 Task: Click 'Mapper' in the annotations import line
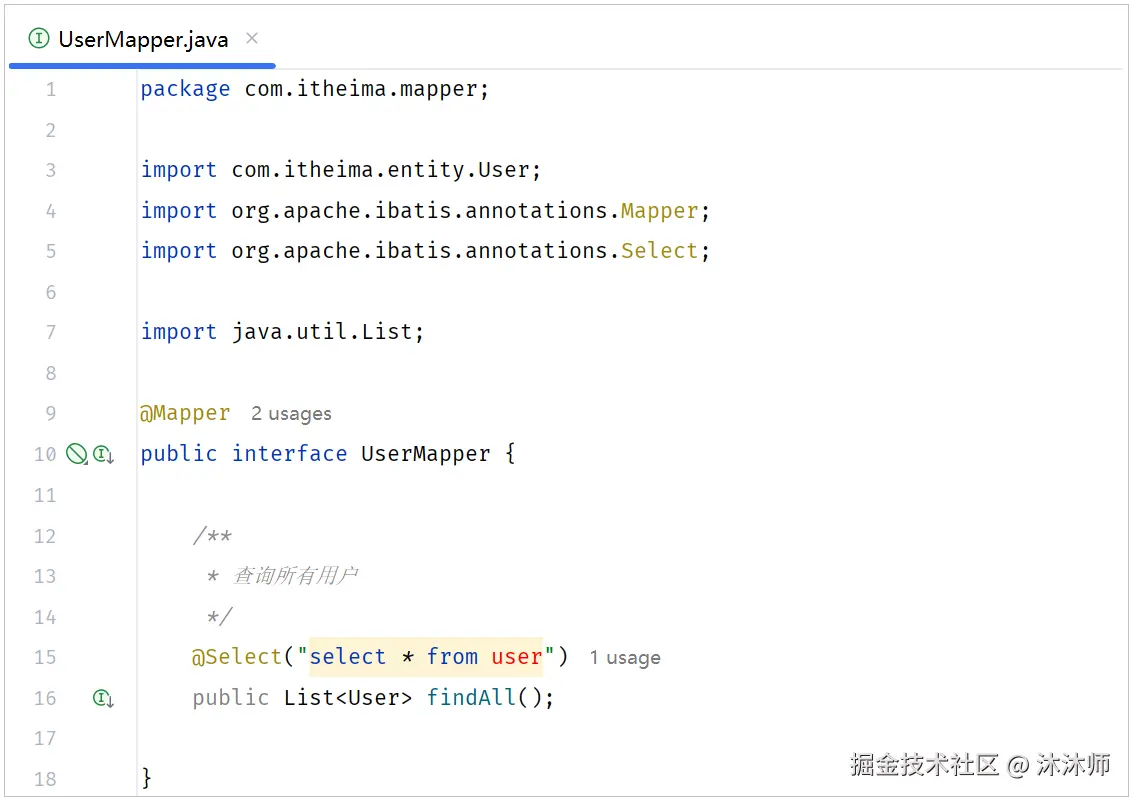[x=660, y=211]
